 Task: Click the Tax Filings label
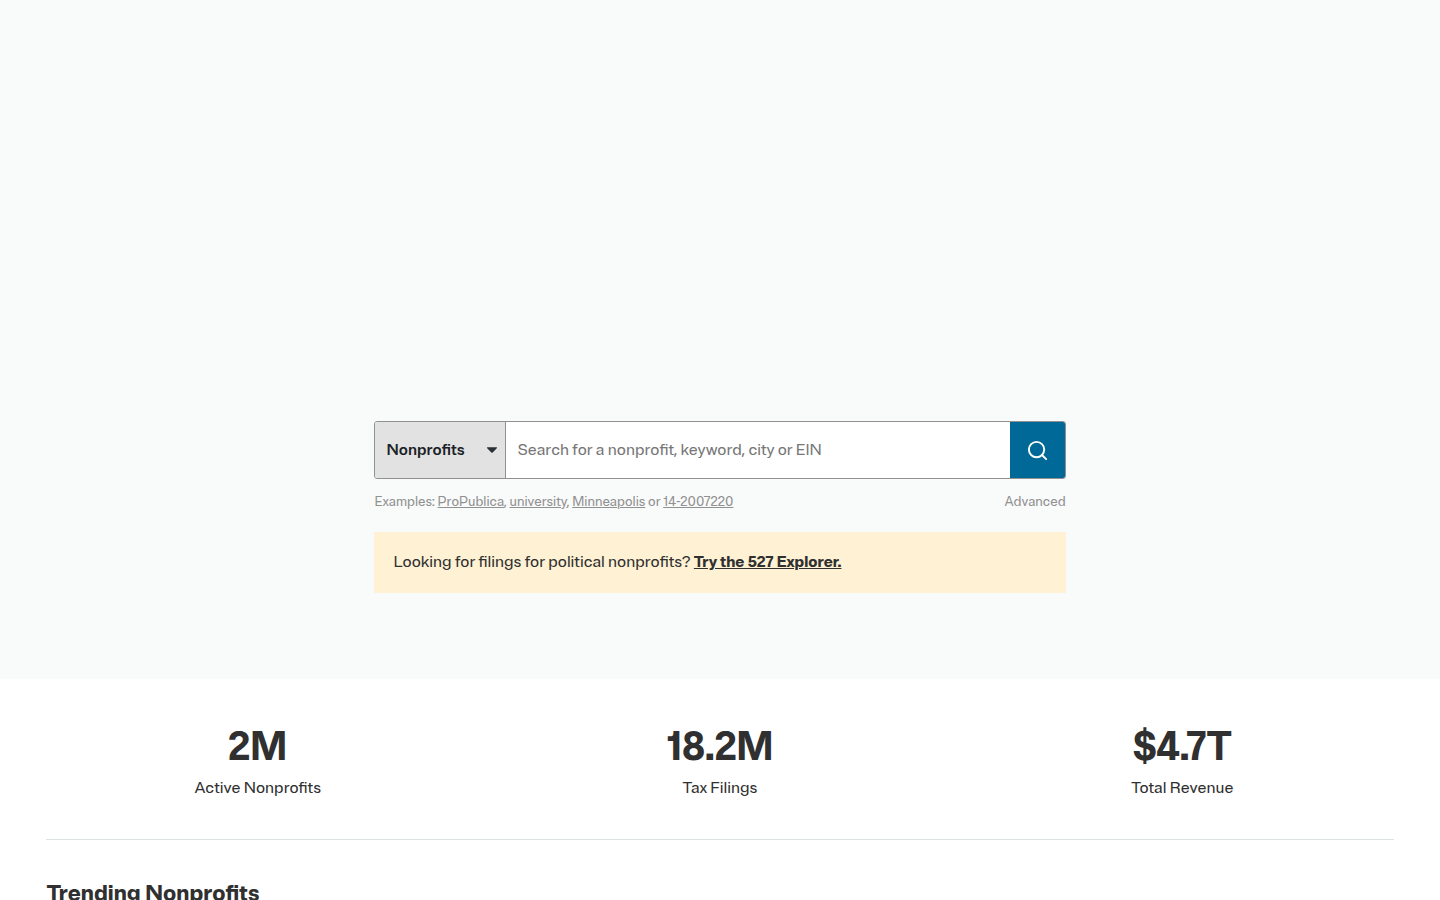click(720, 788)
